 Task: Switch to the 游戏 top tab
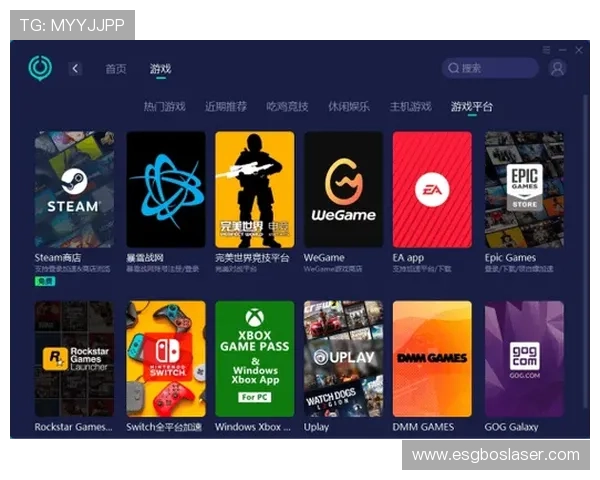160,69
